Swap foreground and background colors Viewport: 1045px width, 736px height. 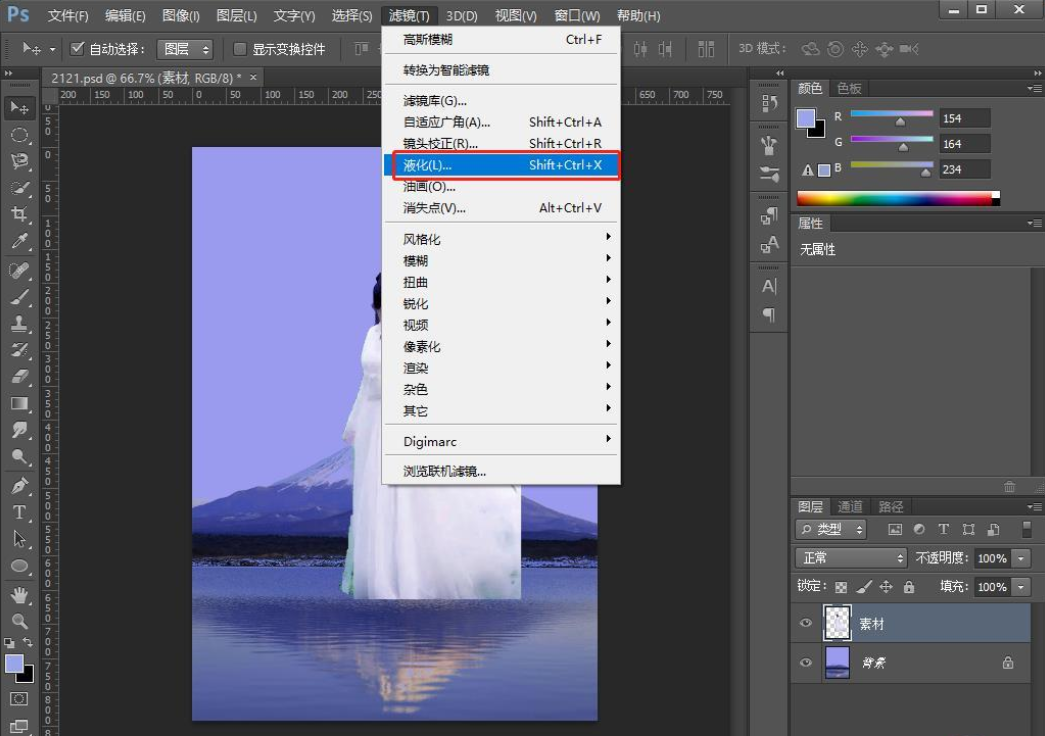pyautogui.click(x=29, y=642)
